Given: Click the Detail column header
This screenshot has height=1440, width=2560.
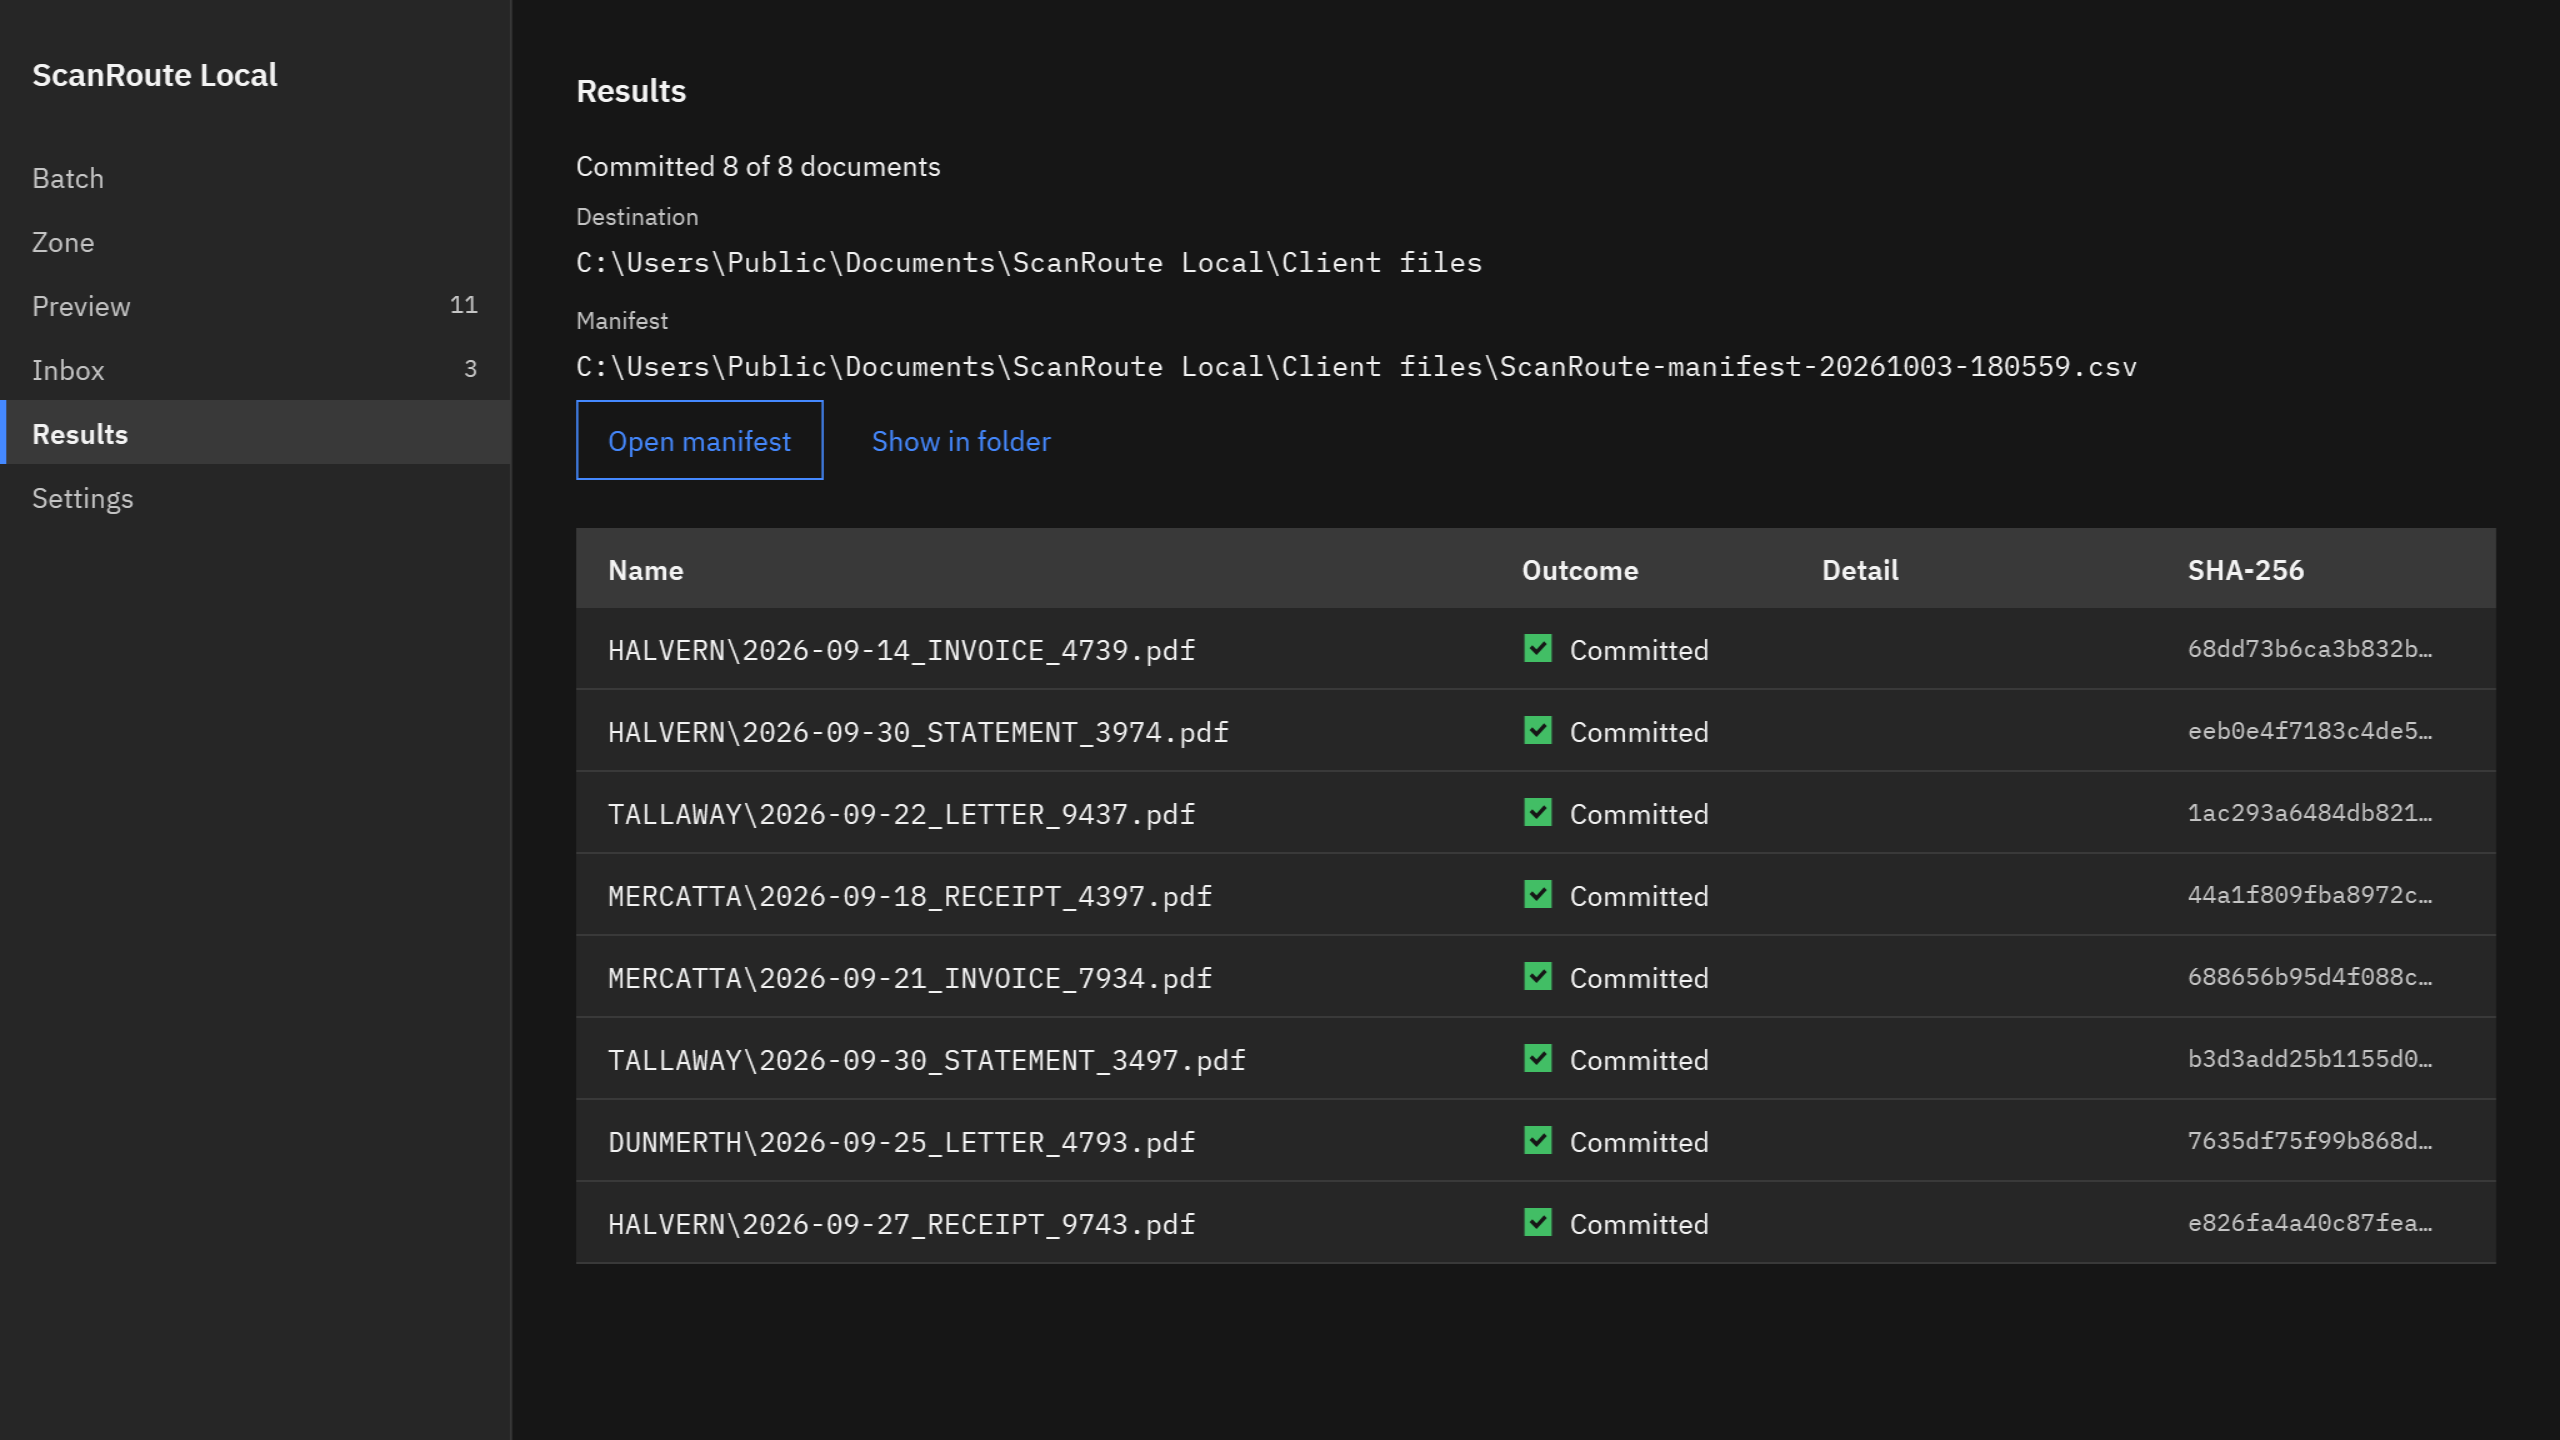Looking at the screenshot, I should (1860, 570).
